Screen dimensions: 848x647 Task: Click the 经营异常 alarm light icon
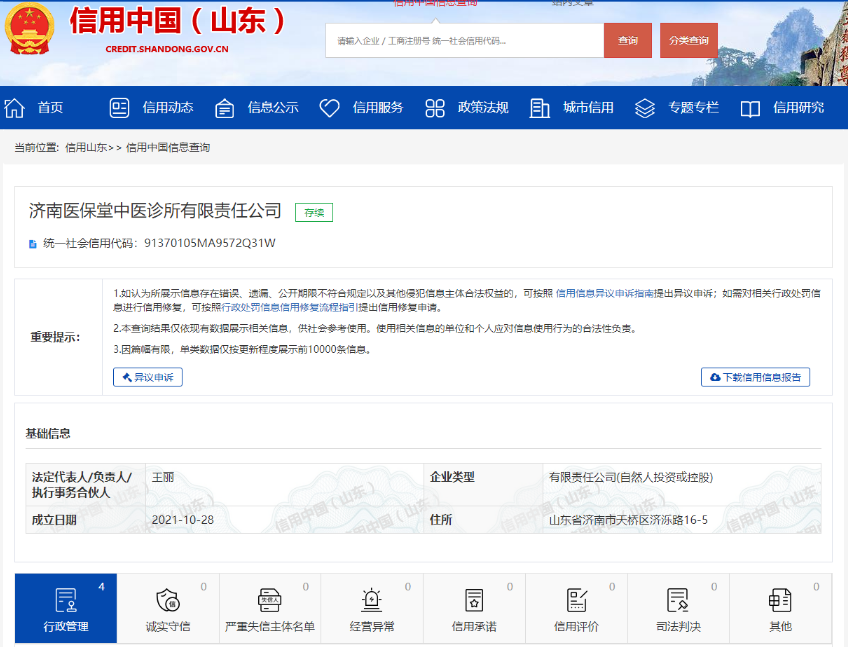pos(372,600)
